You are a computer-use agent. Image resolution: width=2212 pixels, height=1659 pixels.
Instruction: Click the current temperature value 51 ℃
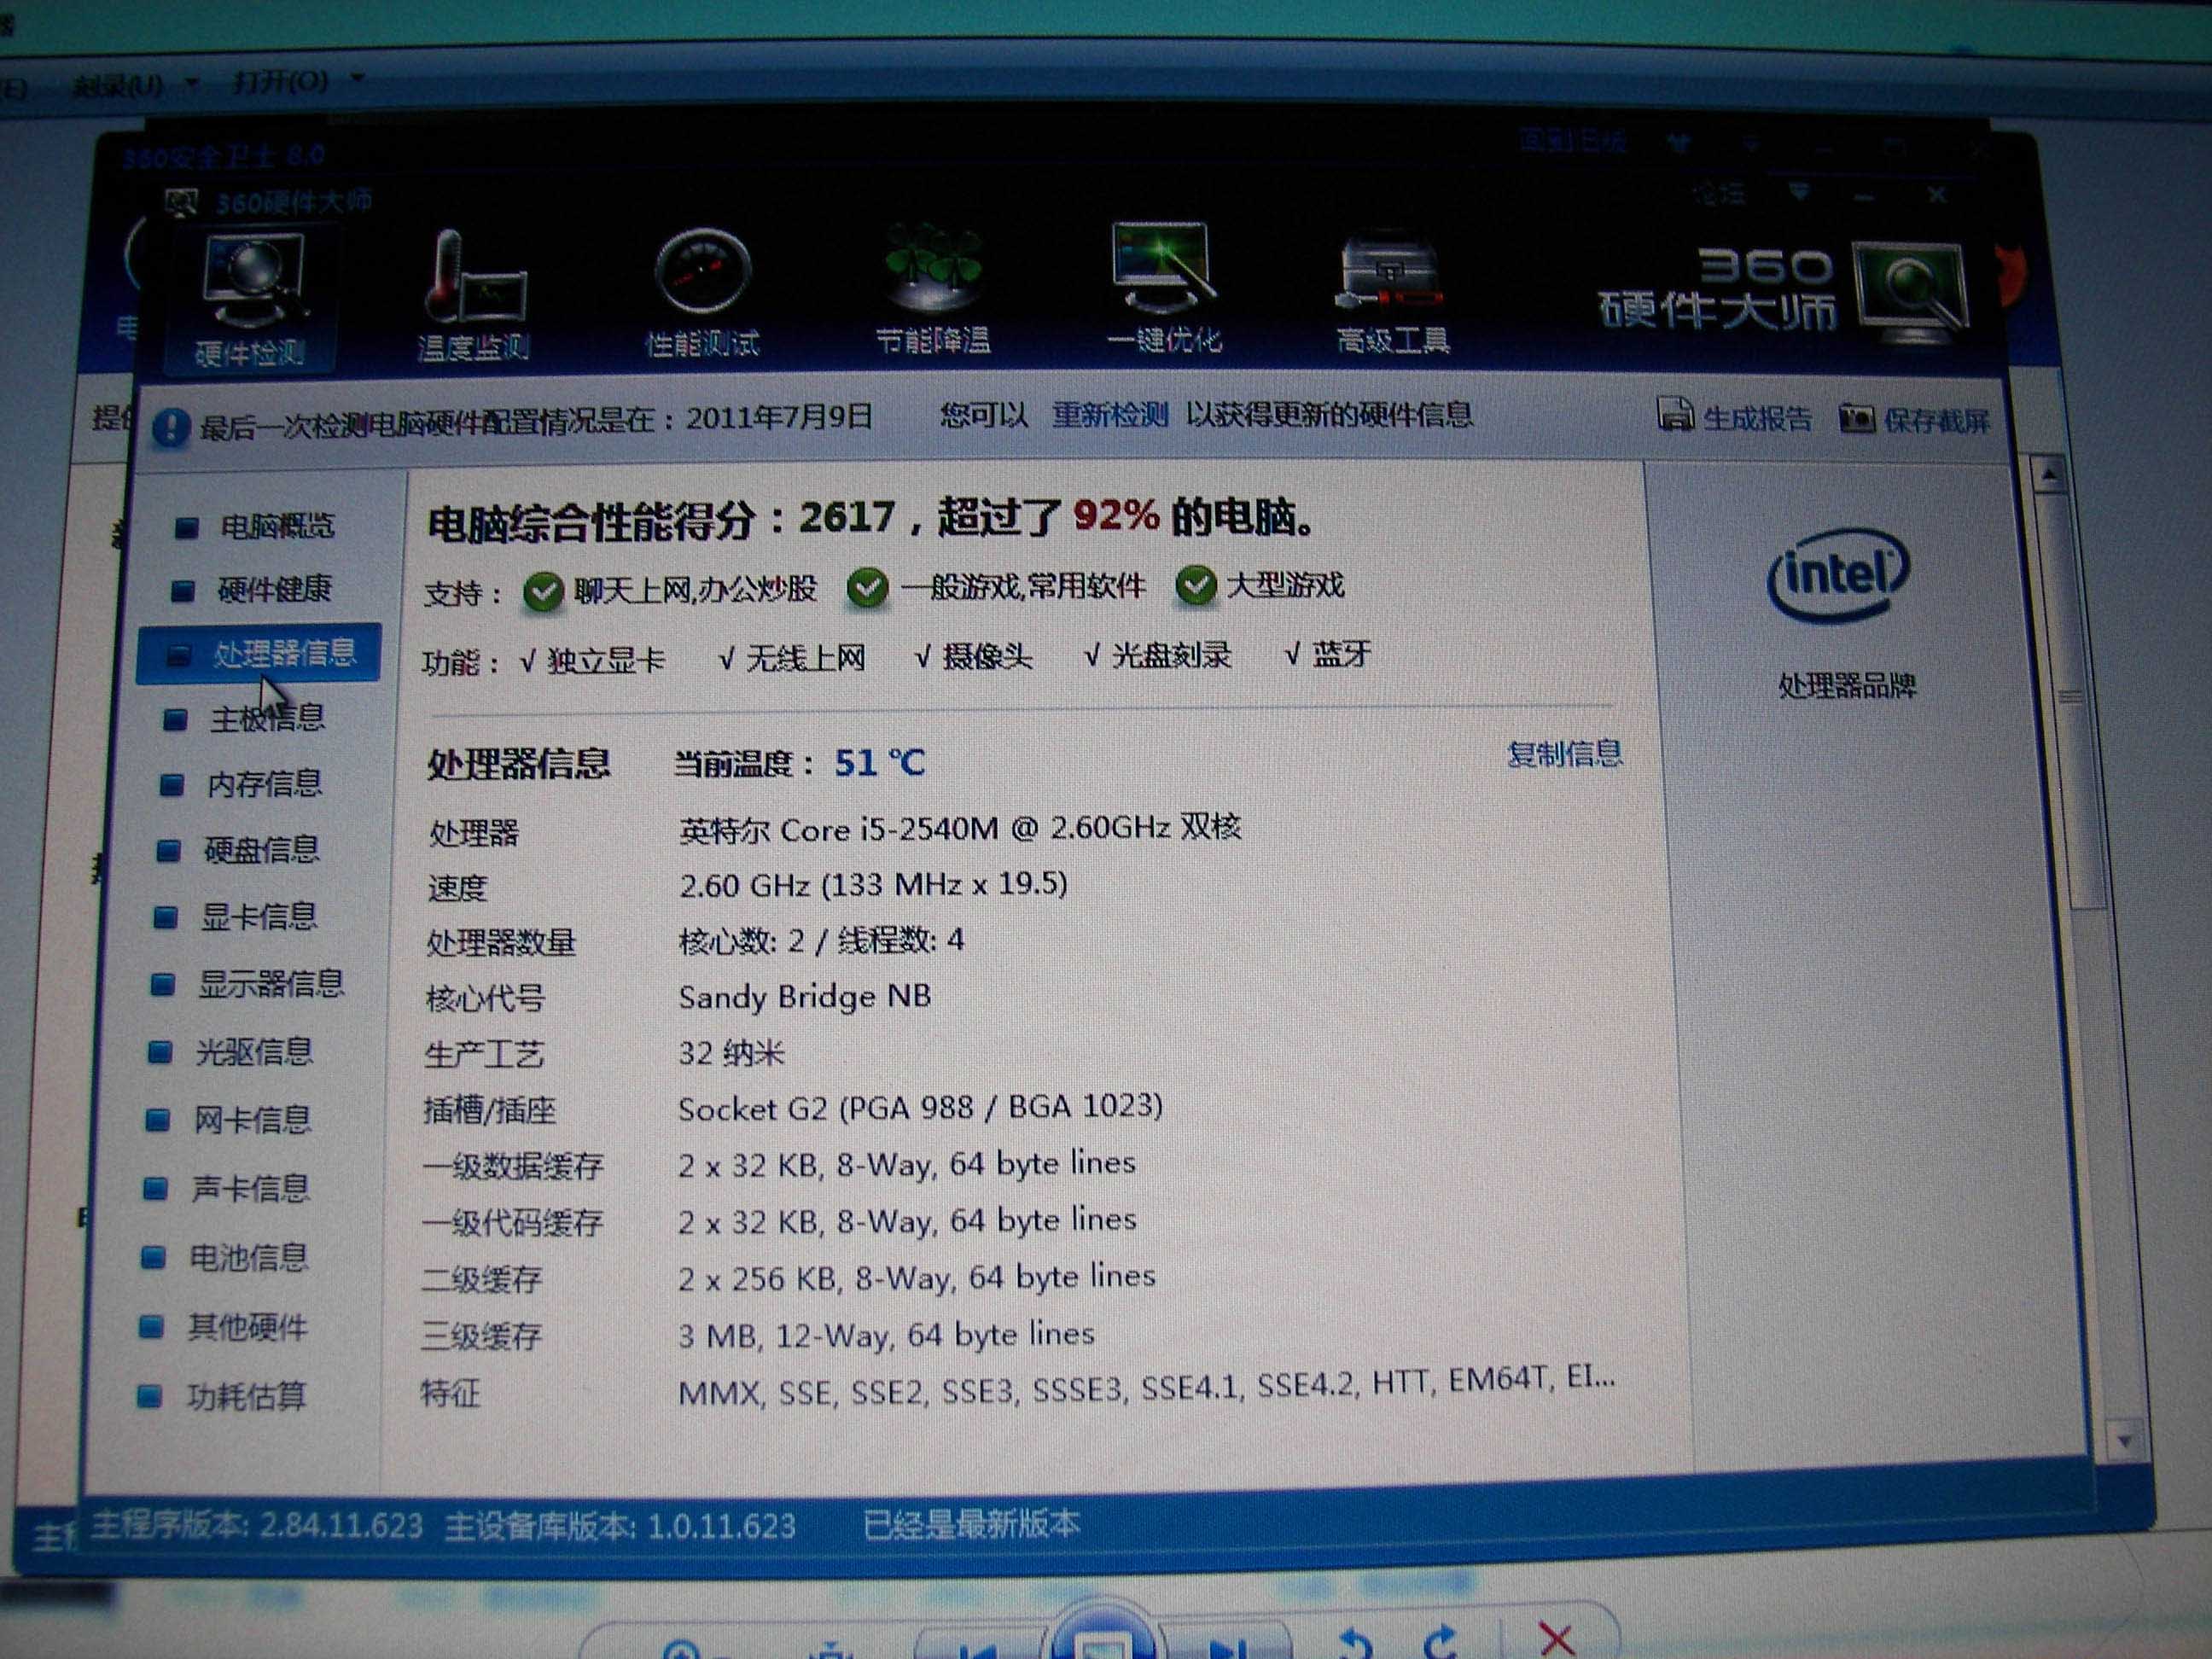[879, 763]
